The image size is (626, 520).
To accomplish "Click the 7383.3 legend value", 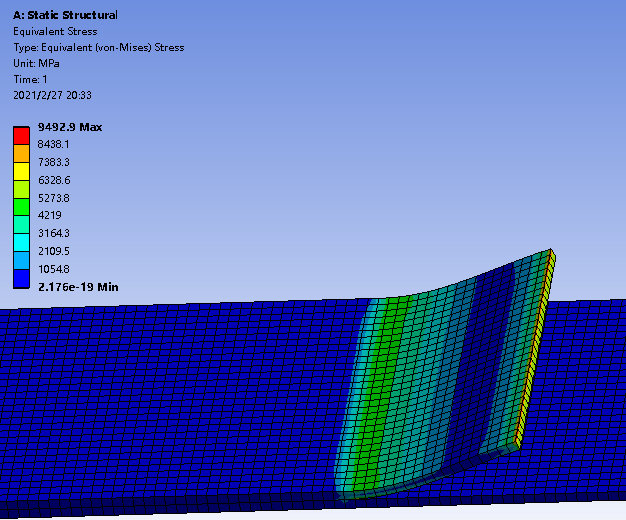I will click(x=54, y=162).
